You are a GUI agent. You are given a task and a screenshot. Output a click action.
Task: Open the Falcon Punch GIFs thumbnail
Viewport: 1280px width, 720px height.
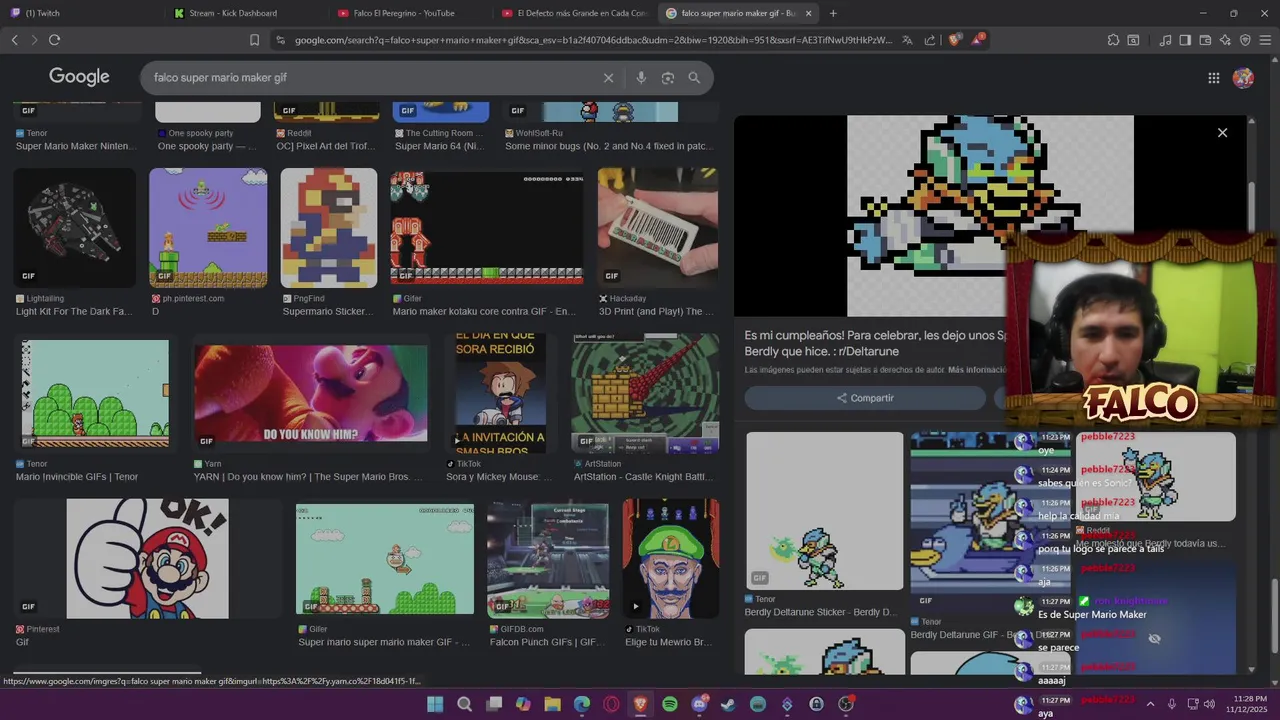coord(548,559)
